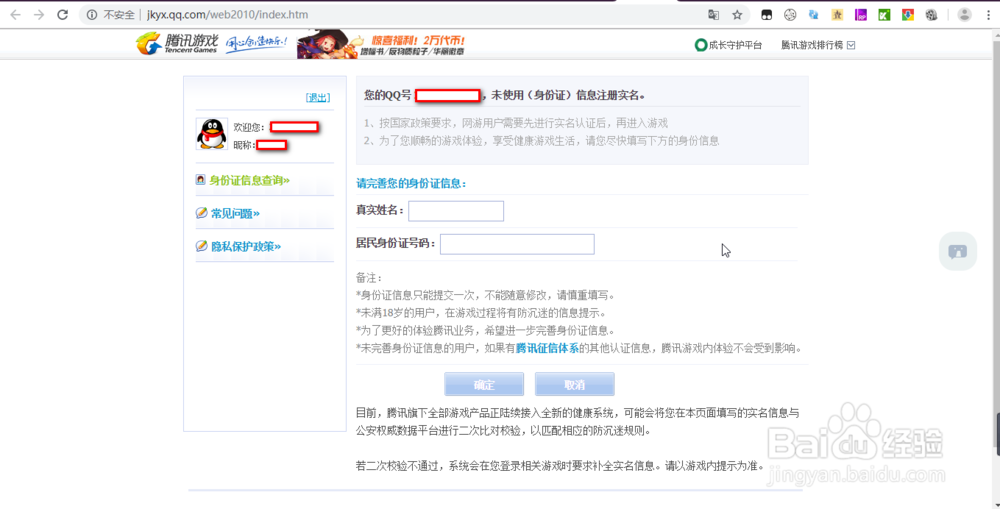Click the multicolor square extension icon
1000x509 pixels.
(x=908, y=15)
